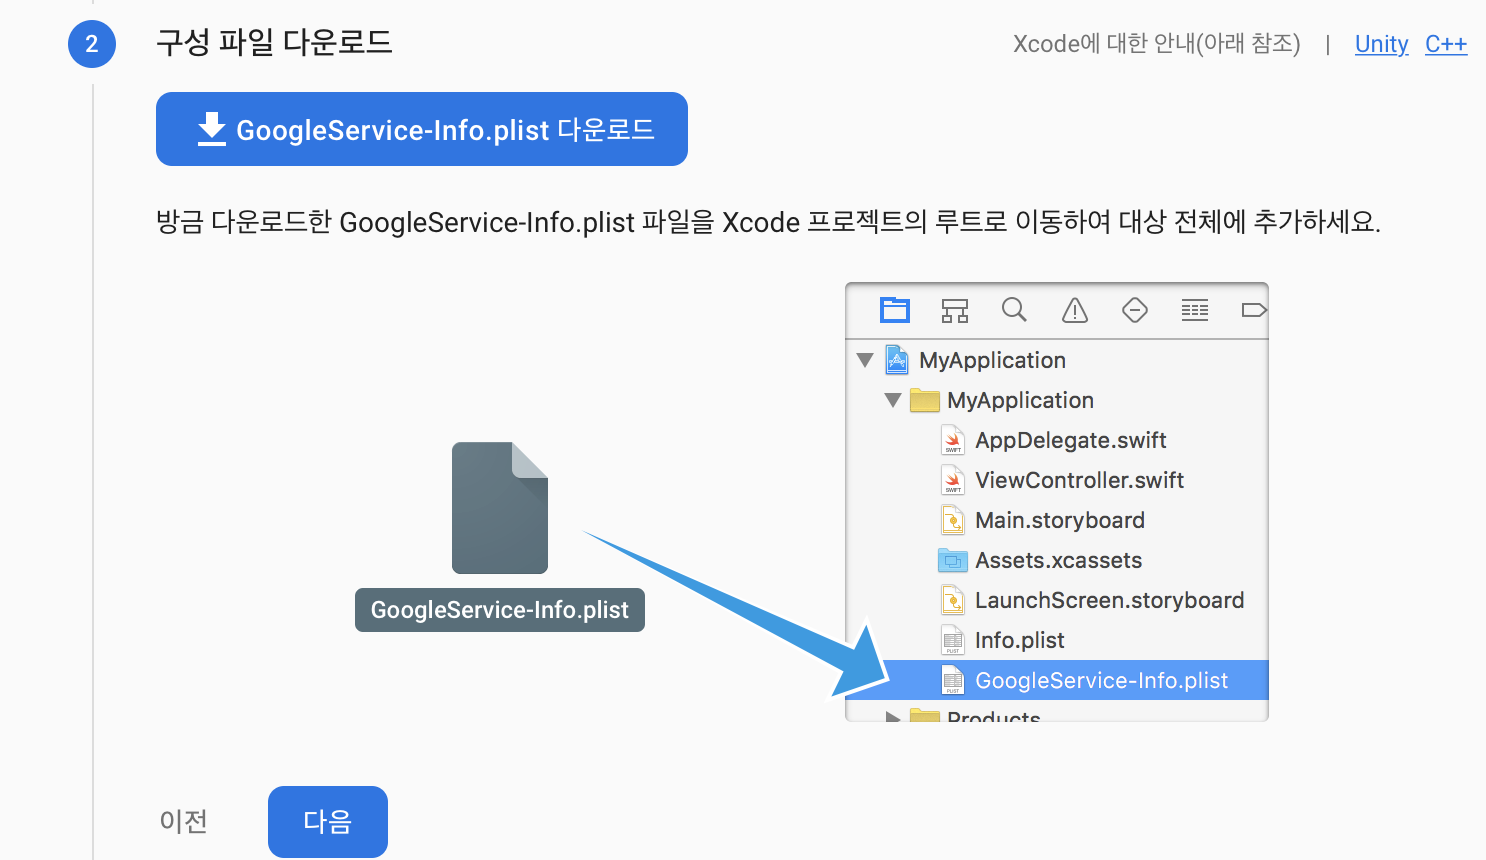Select the search magnifier navigator icon
1486x860 pixels.
click(1014, 310)
